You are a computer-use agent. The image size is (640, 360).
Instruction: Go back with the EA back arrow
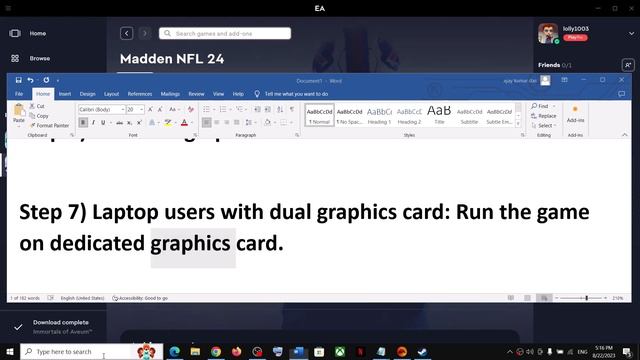pos(127,33)
